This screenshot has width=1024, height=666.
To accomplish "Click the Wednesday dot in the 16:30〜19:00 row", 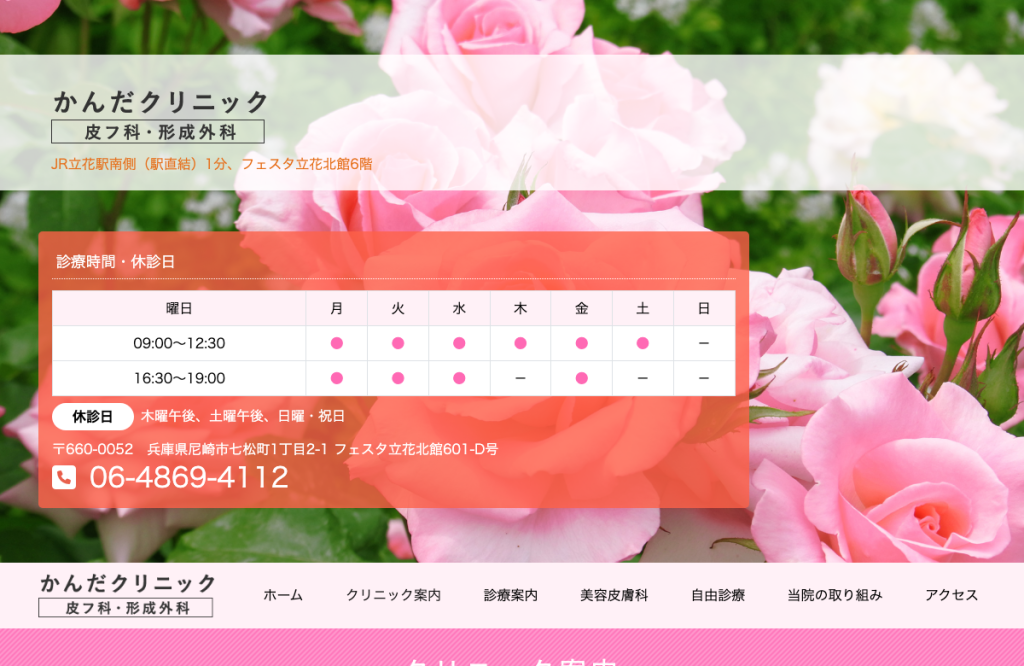I will coord(459,378).
